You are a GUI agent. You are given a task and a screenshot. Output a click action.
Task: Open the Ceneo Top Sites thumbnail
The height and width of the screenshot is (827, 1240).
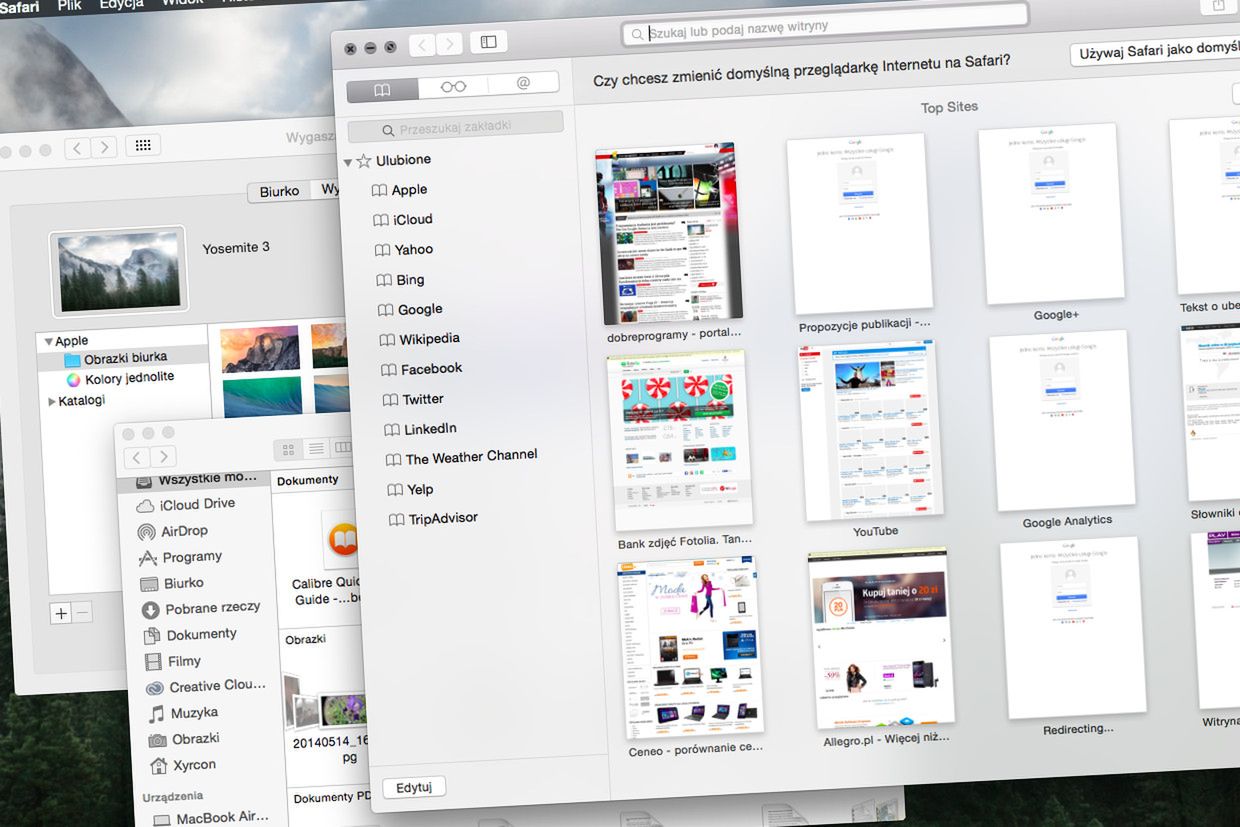[x=690, y=650]
